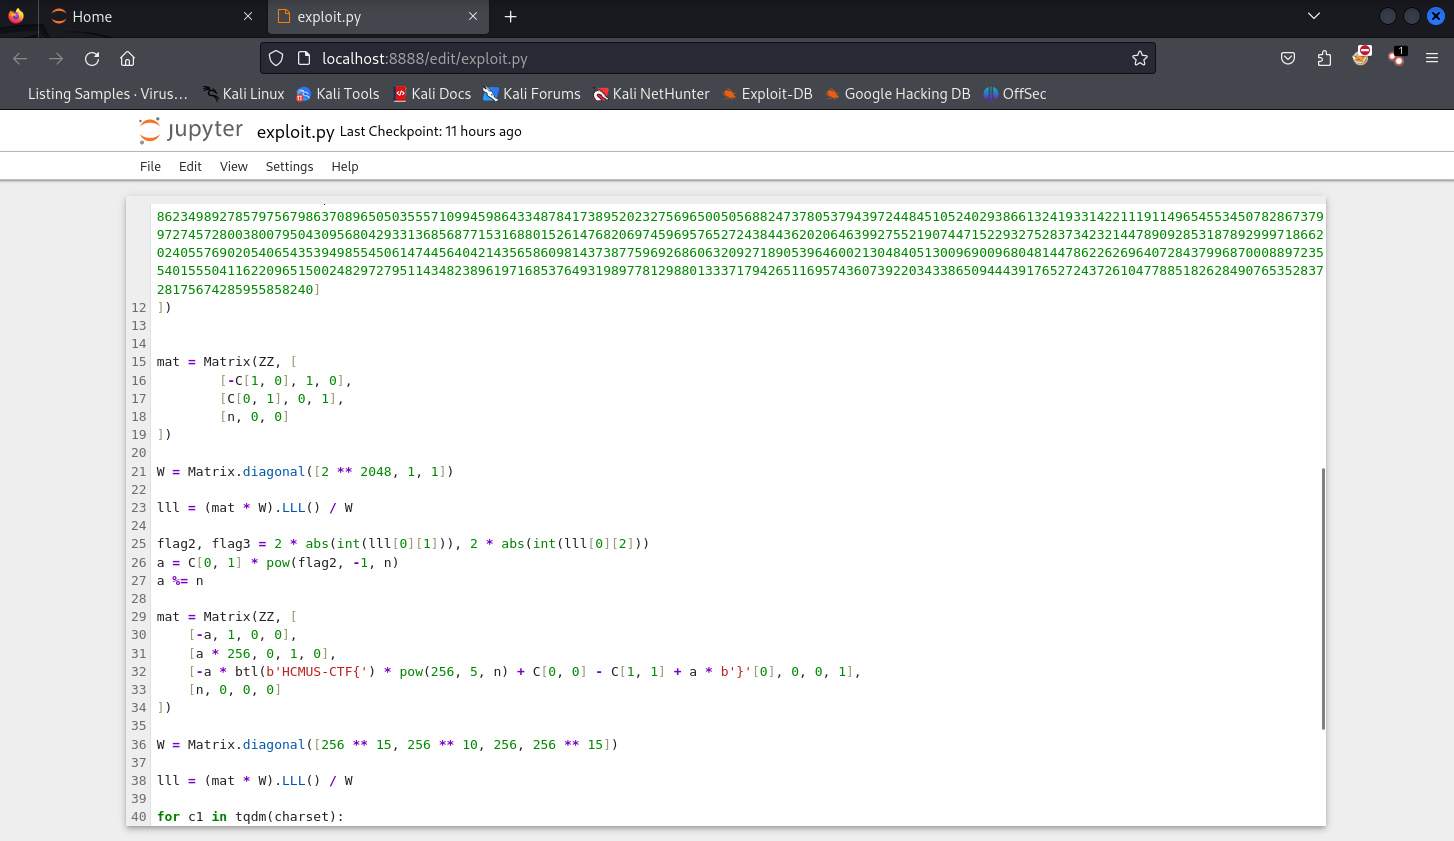The image size is (1454, 841).
Task: Bookmark this page with the star
Action: pyautogui.click(x=1139, y=58)
